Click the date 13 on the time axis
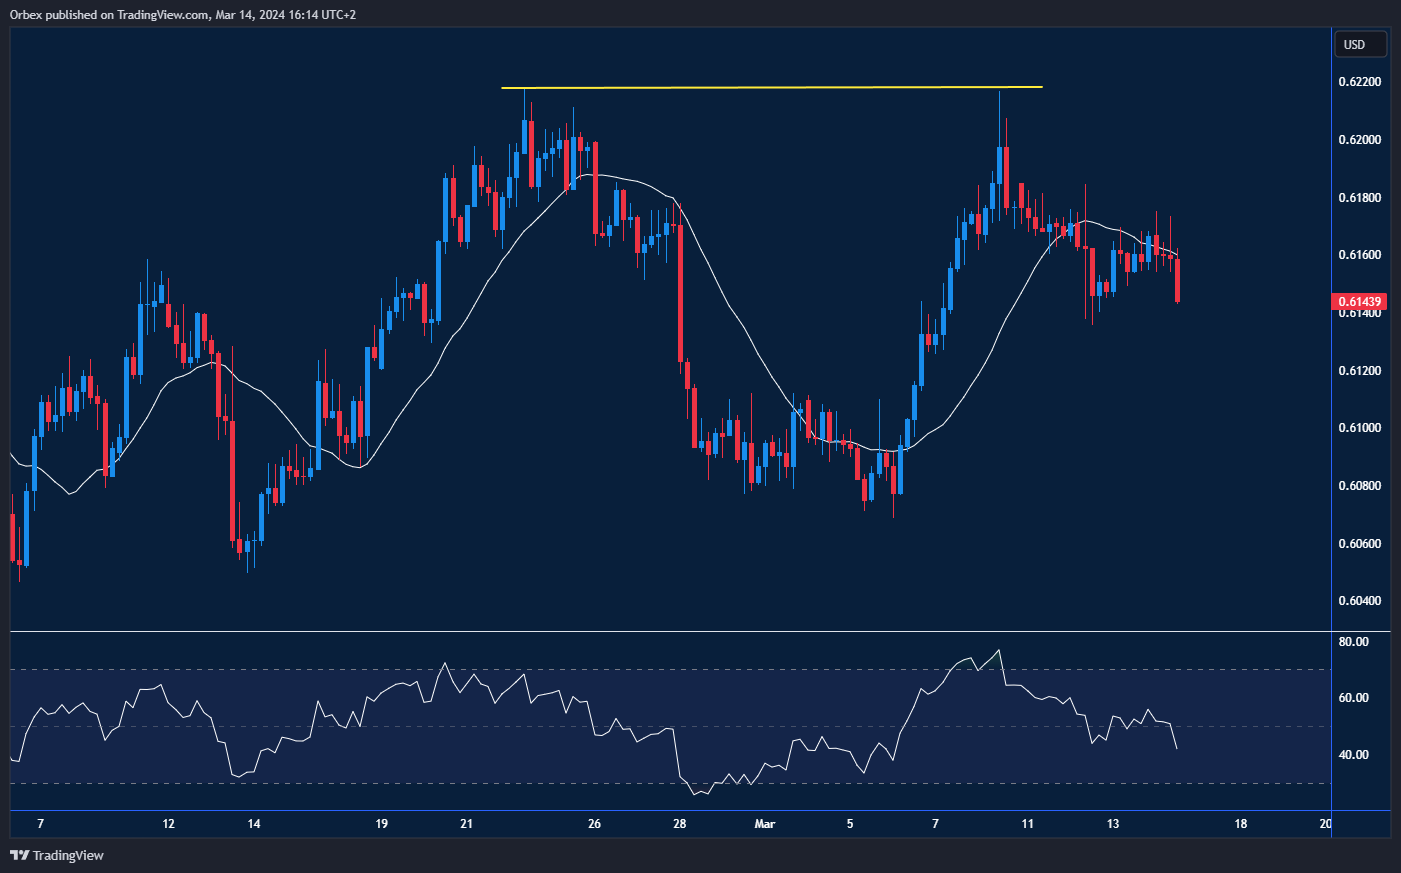Viewport: 1401px width, 873px height. [x=1112, y=824]
